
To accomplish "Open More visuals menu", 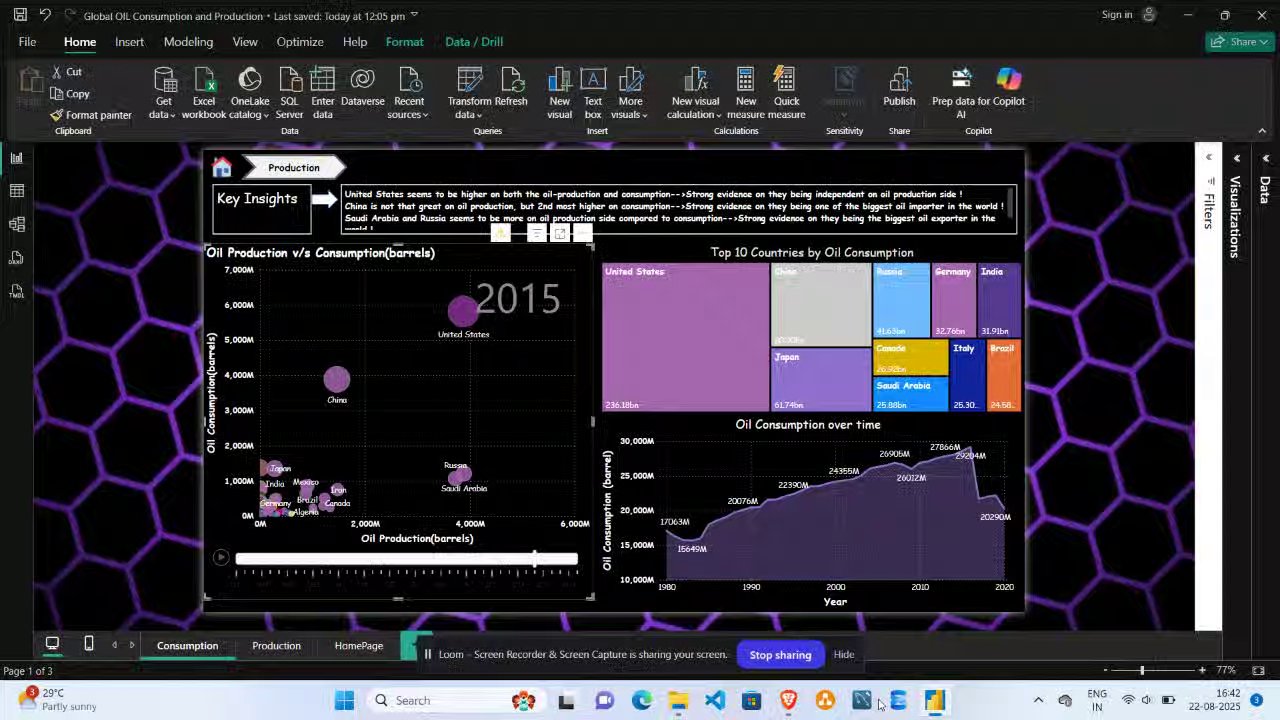I will (x=630, y=93).
